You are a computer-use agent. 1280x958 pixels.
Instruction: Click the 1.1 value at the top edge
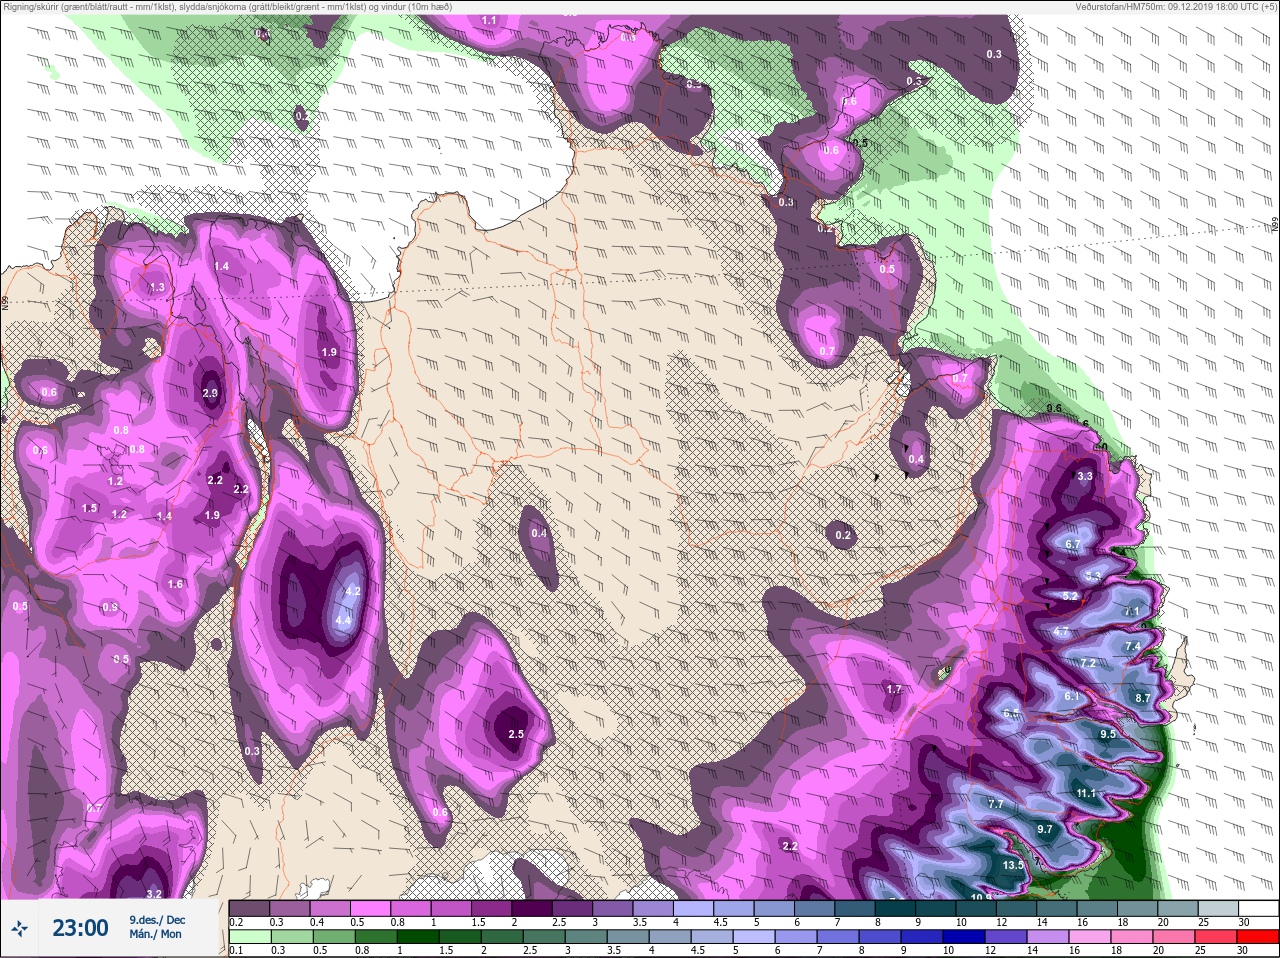[489, 20]
